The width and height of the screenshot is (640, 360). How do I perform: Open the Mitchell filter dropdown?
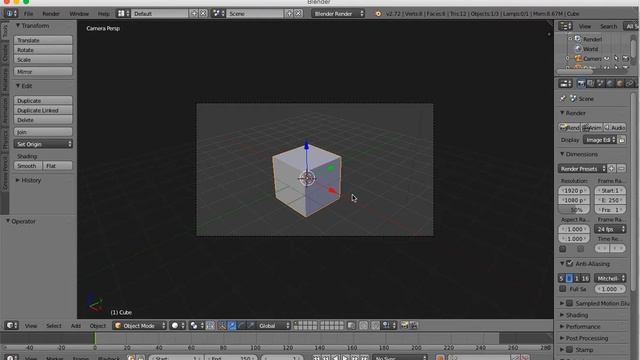point(610,278)
